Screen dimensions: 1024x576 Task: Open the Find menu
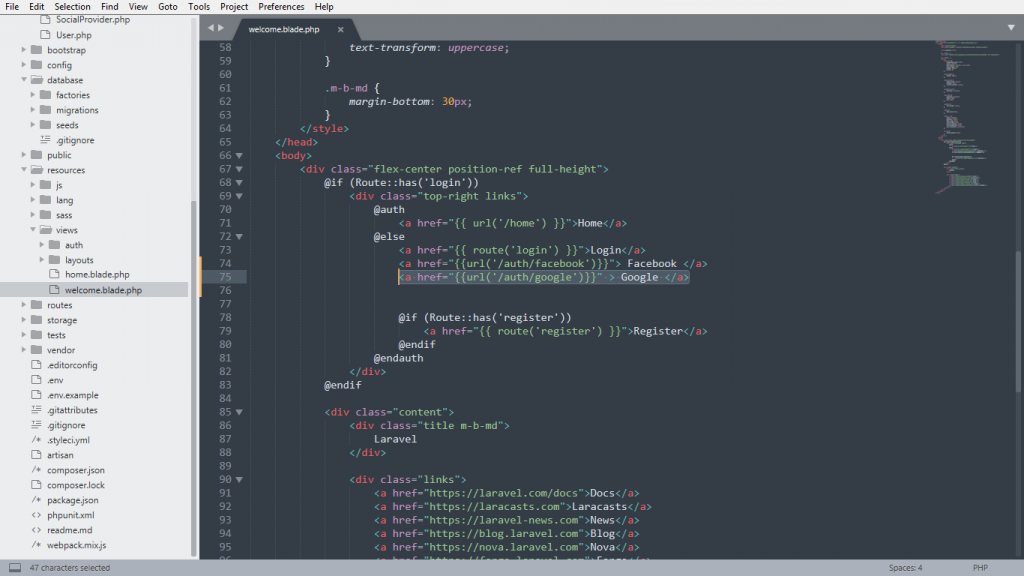pyautogui.click(x=110, y=7)
